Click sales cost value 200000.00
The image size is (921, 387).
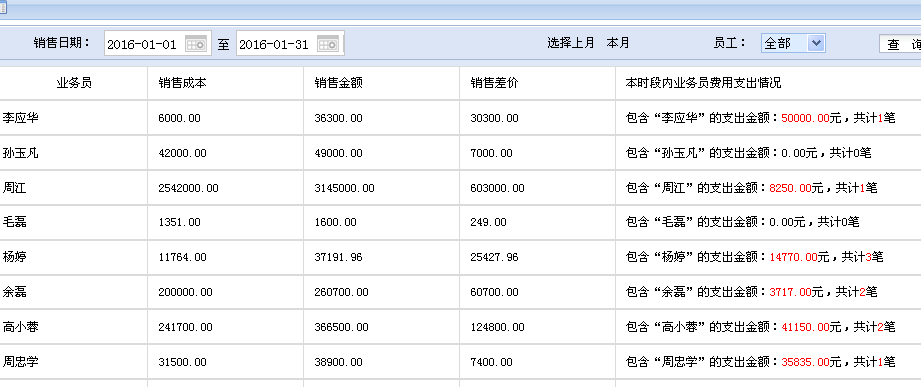point(186,292)
